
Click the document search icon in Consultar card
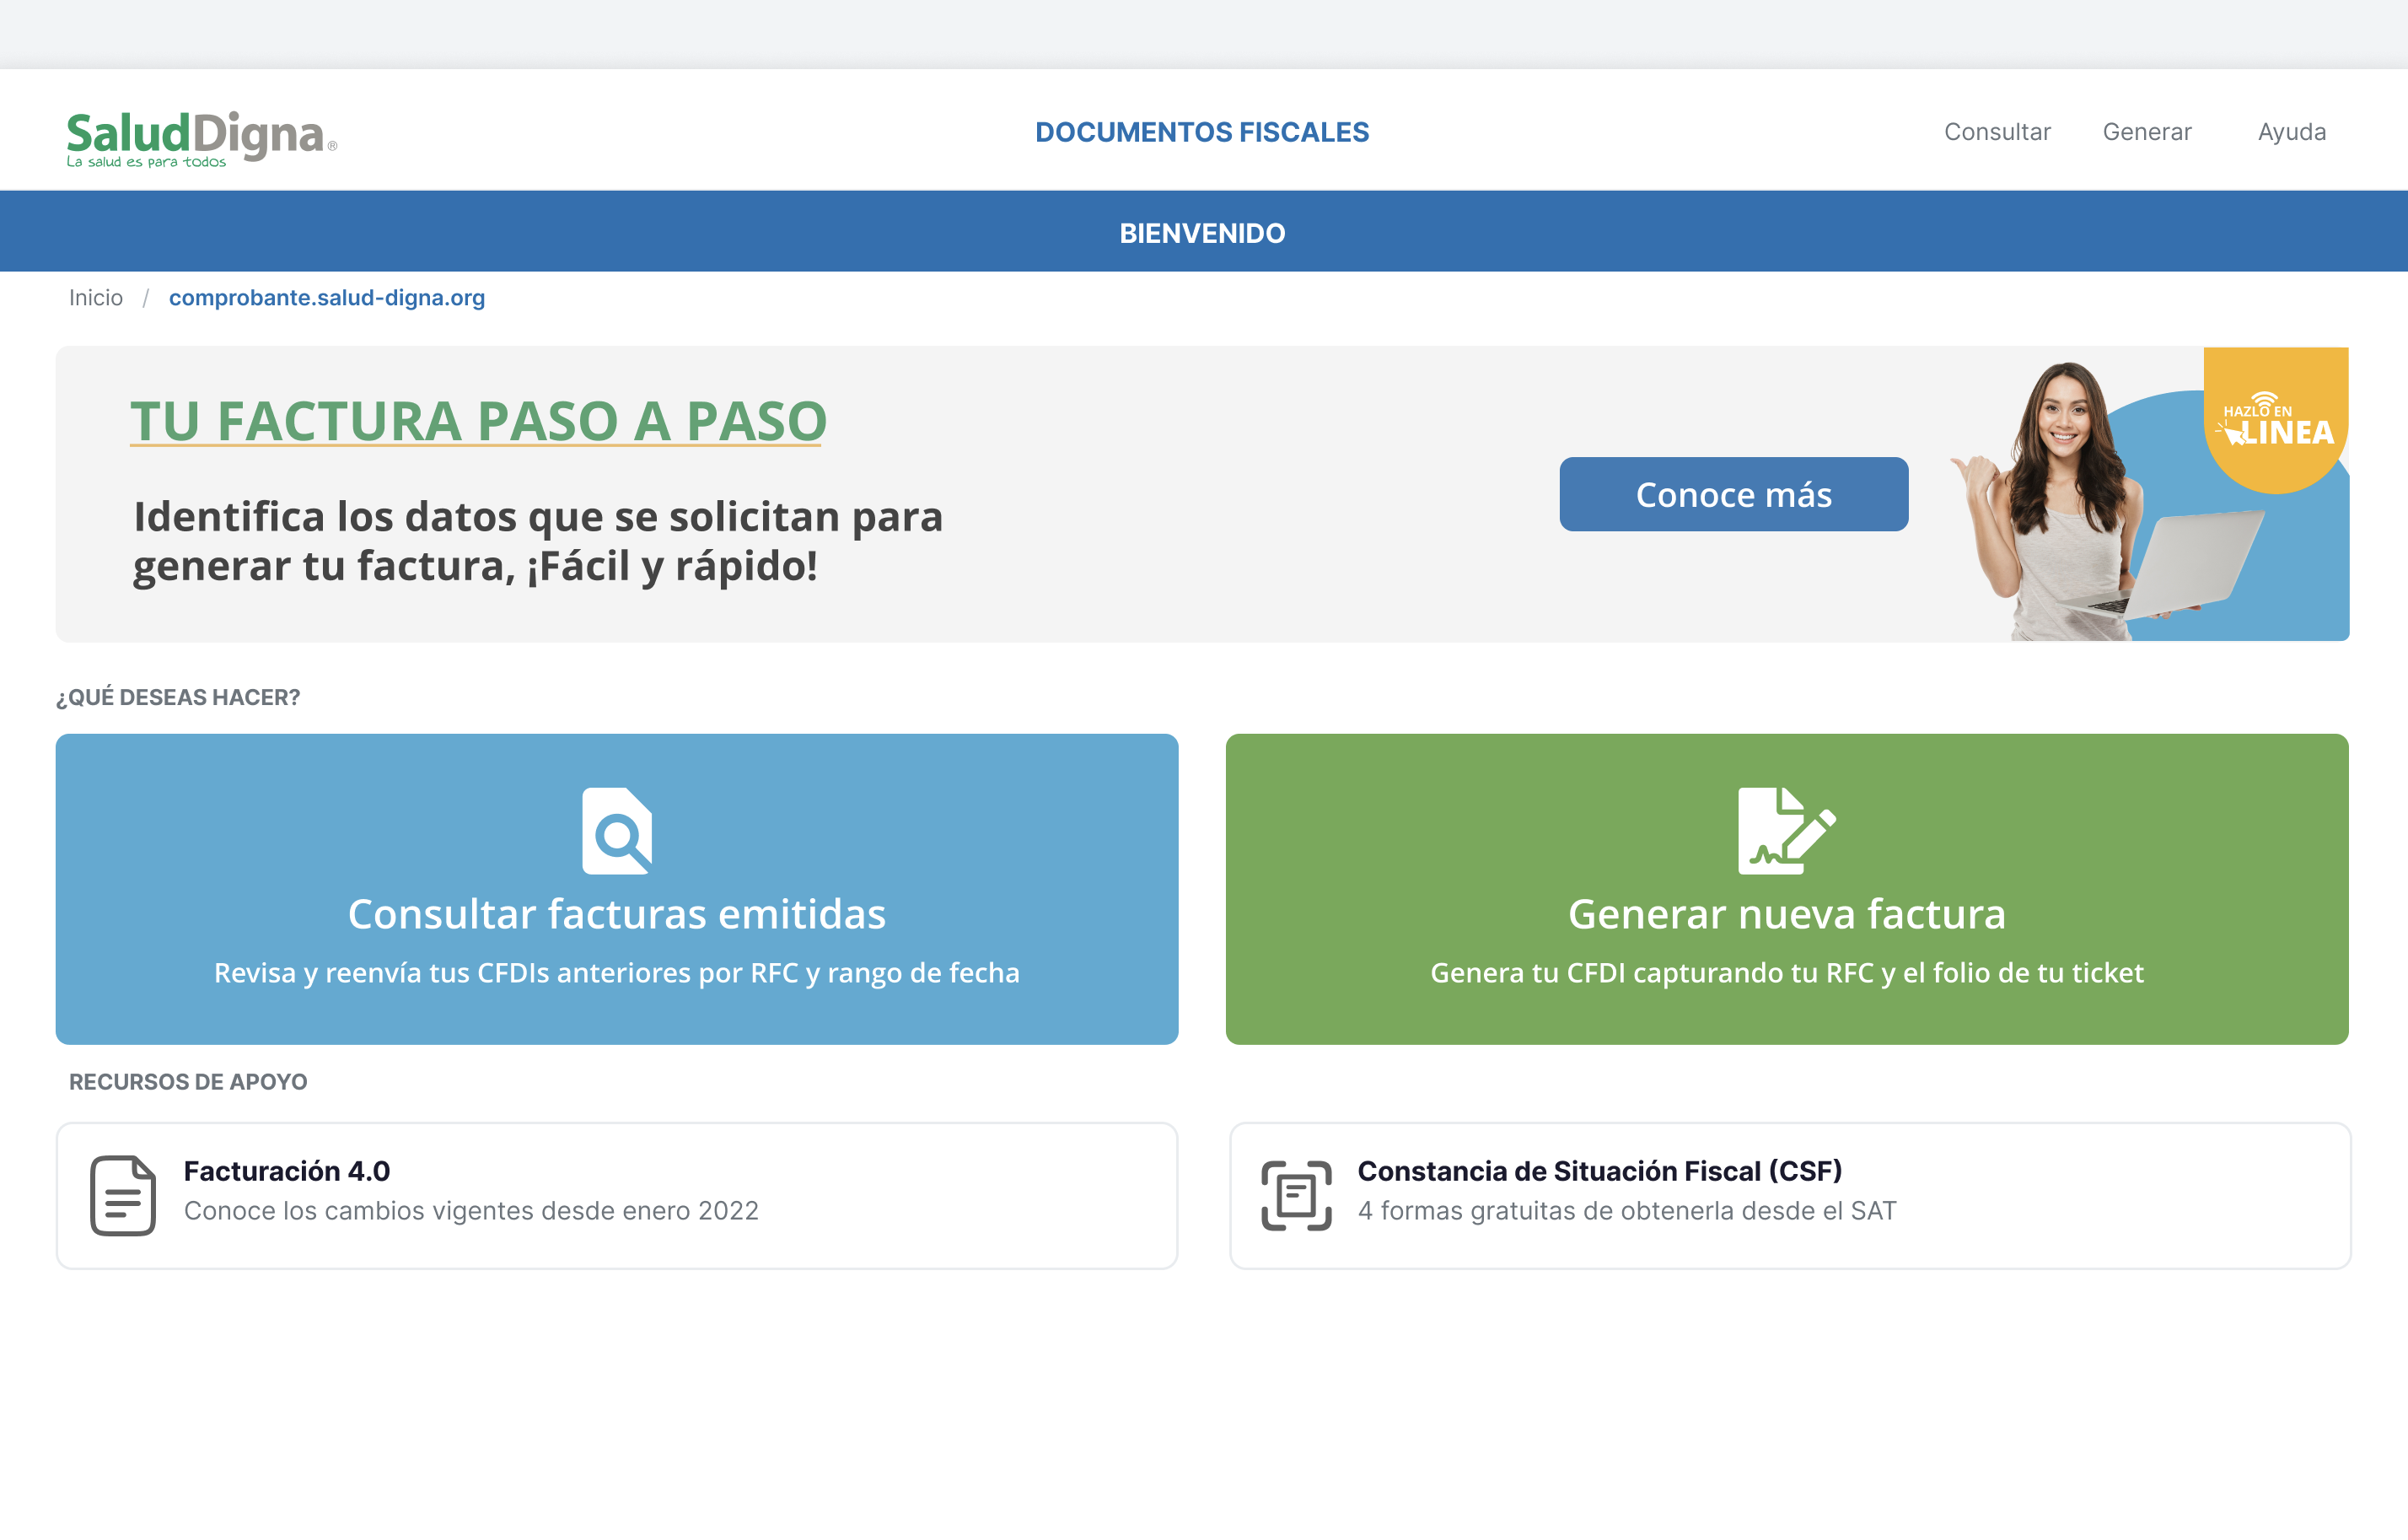[617, 831]
